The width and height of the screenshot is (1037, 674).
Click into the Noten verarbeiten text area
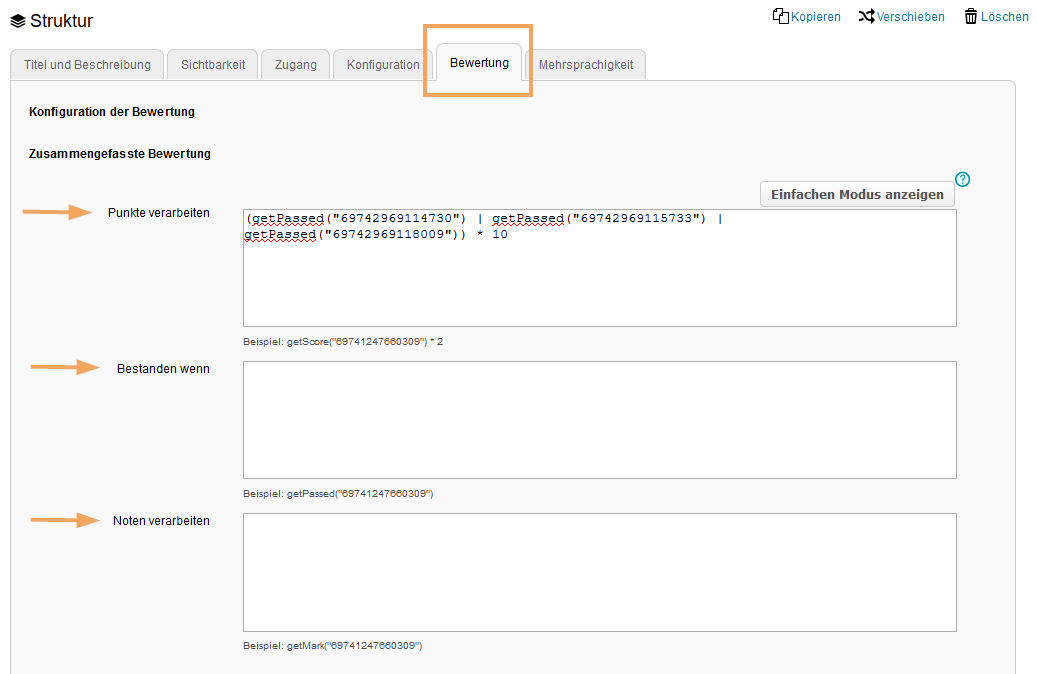[x=599, y=572]
